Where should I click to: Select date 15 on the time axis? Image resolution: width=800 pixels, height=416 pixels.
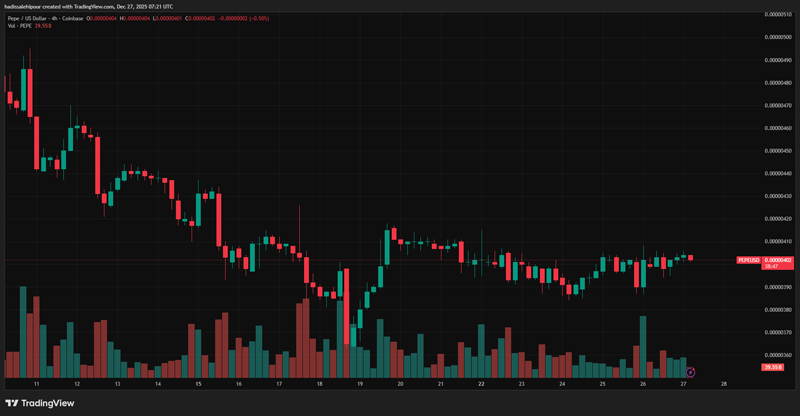(198, 383)
